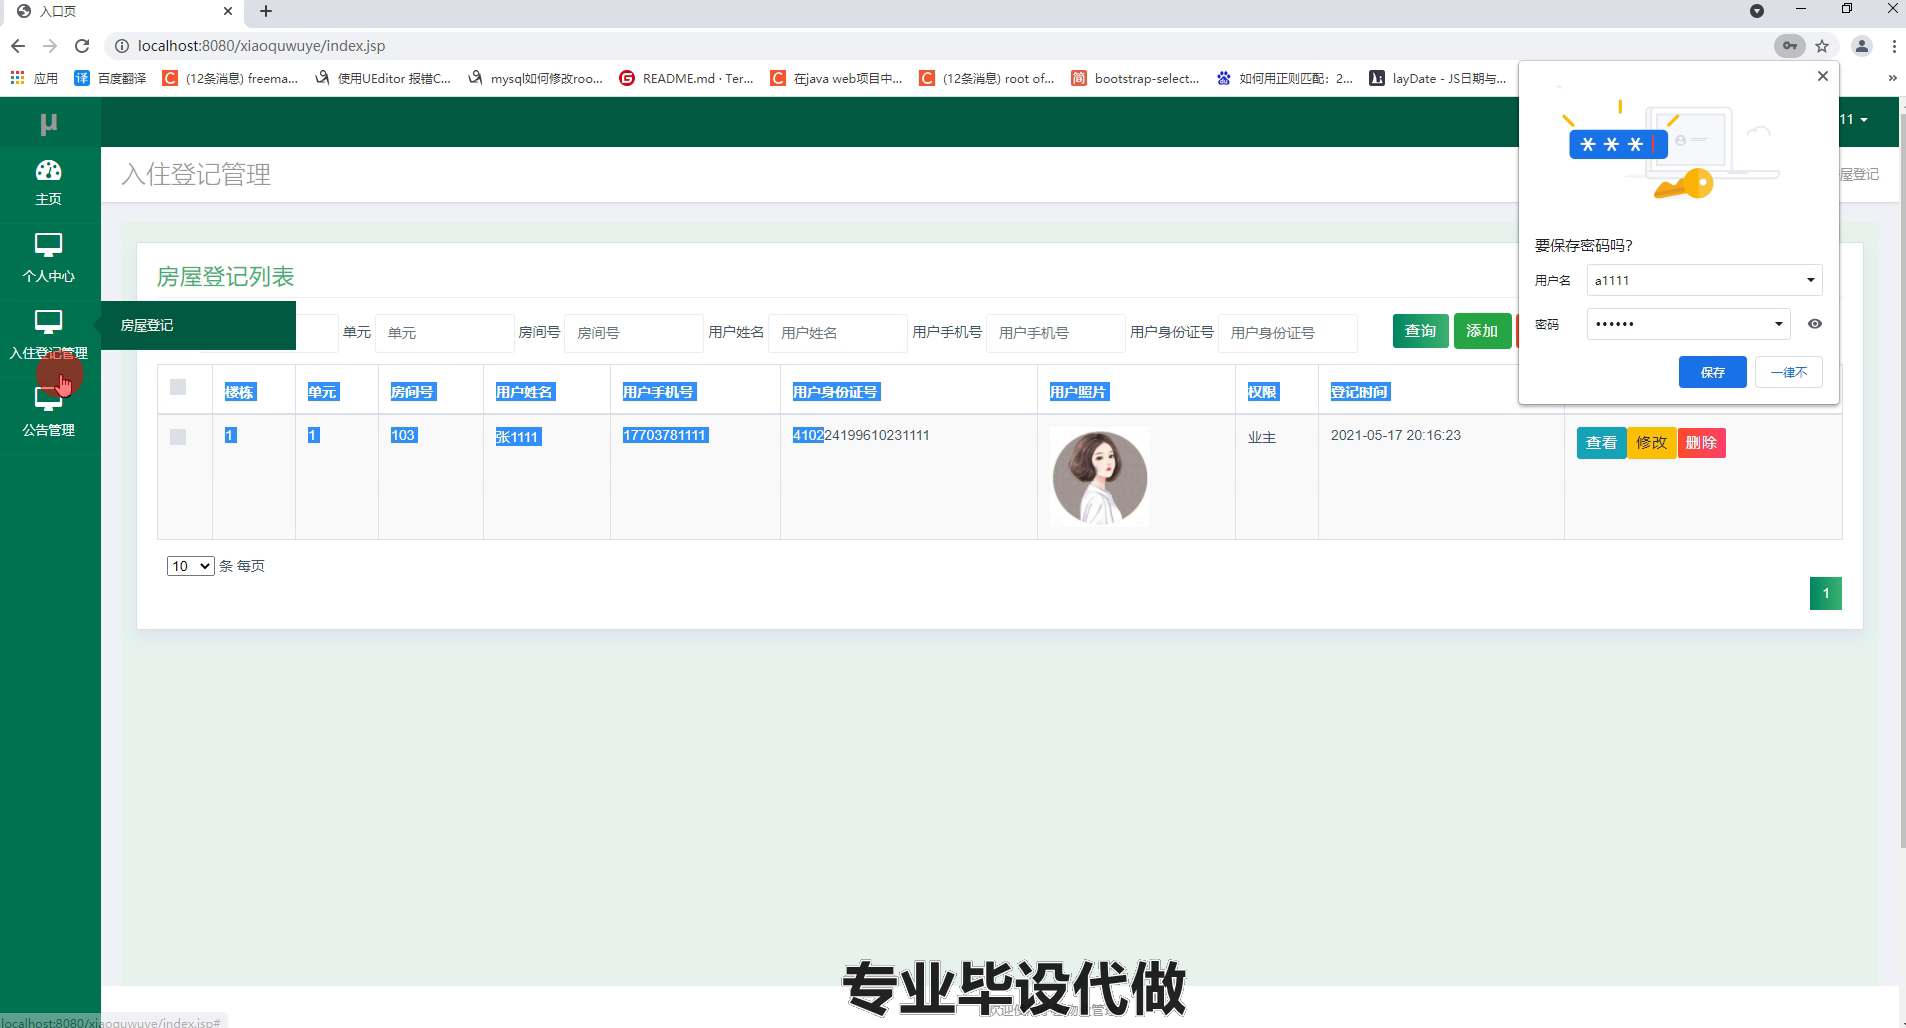Click 查看 for row 张1111
The width and height of the screenshot is (1906, 1028).
pyautogui.click(x=1601, y=443)
